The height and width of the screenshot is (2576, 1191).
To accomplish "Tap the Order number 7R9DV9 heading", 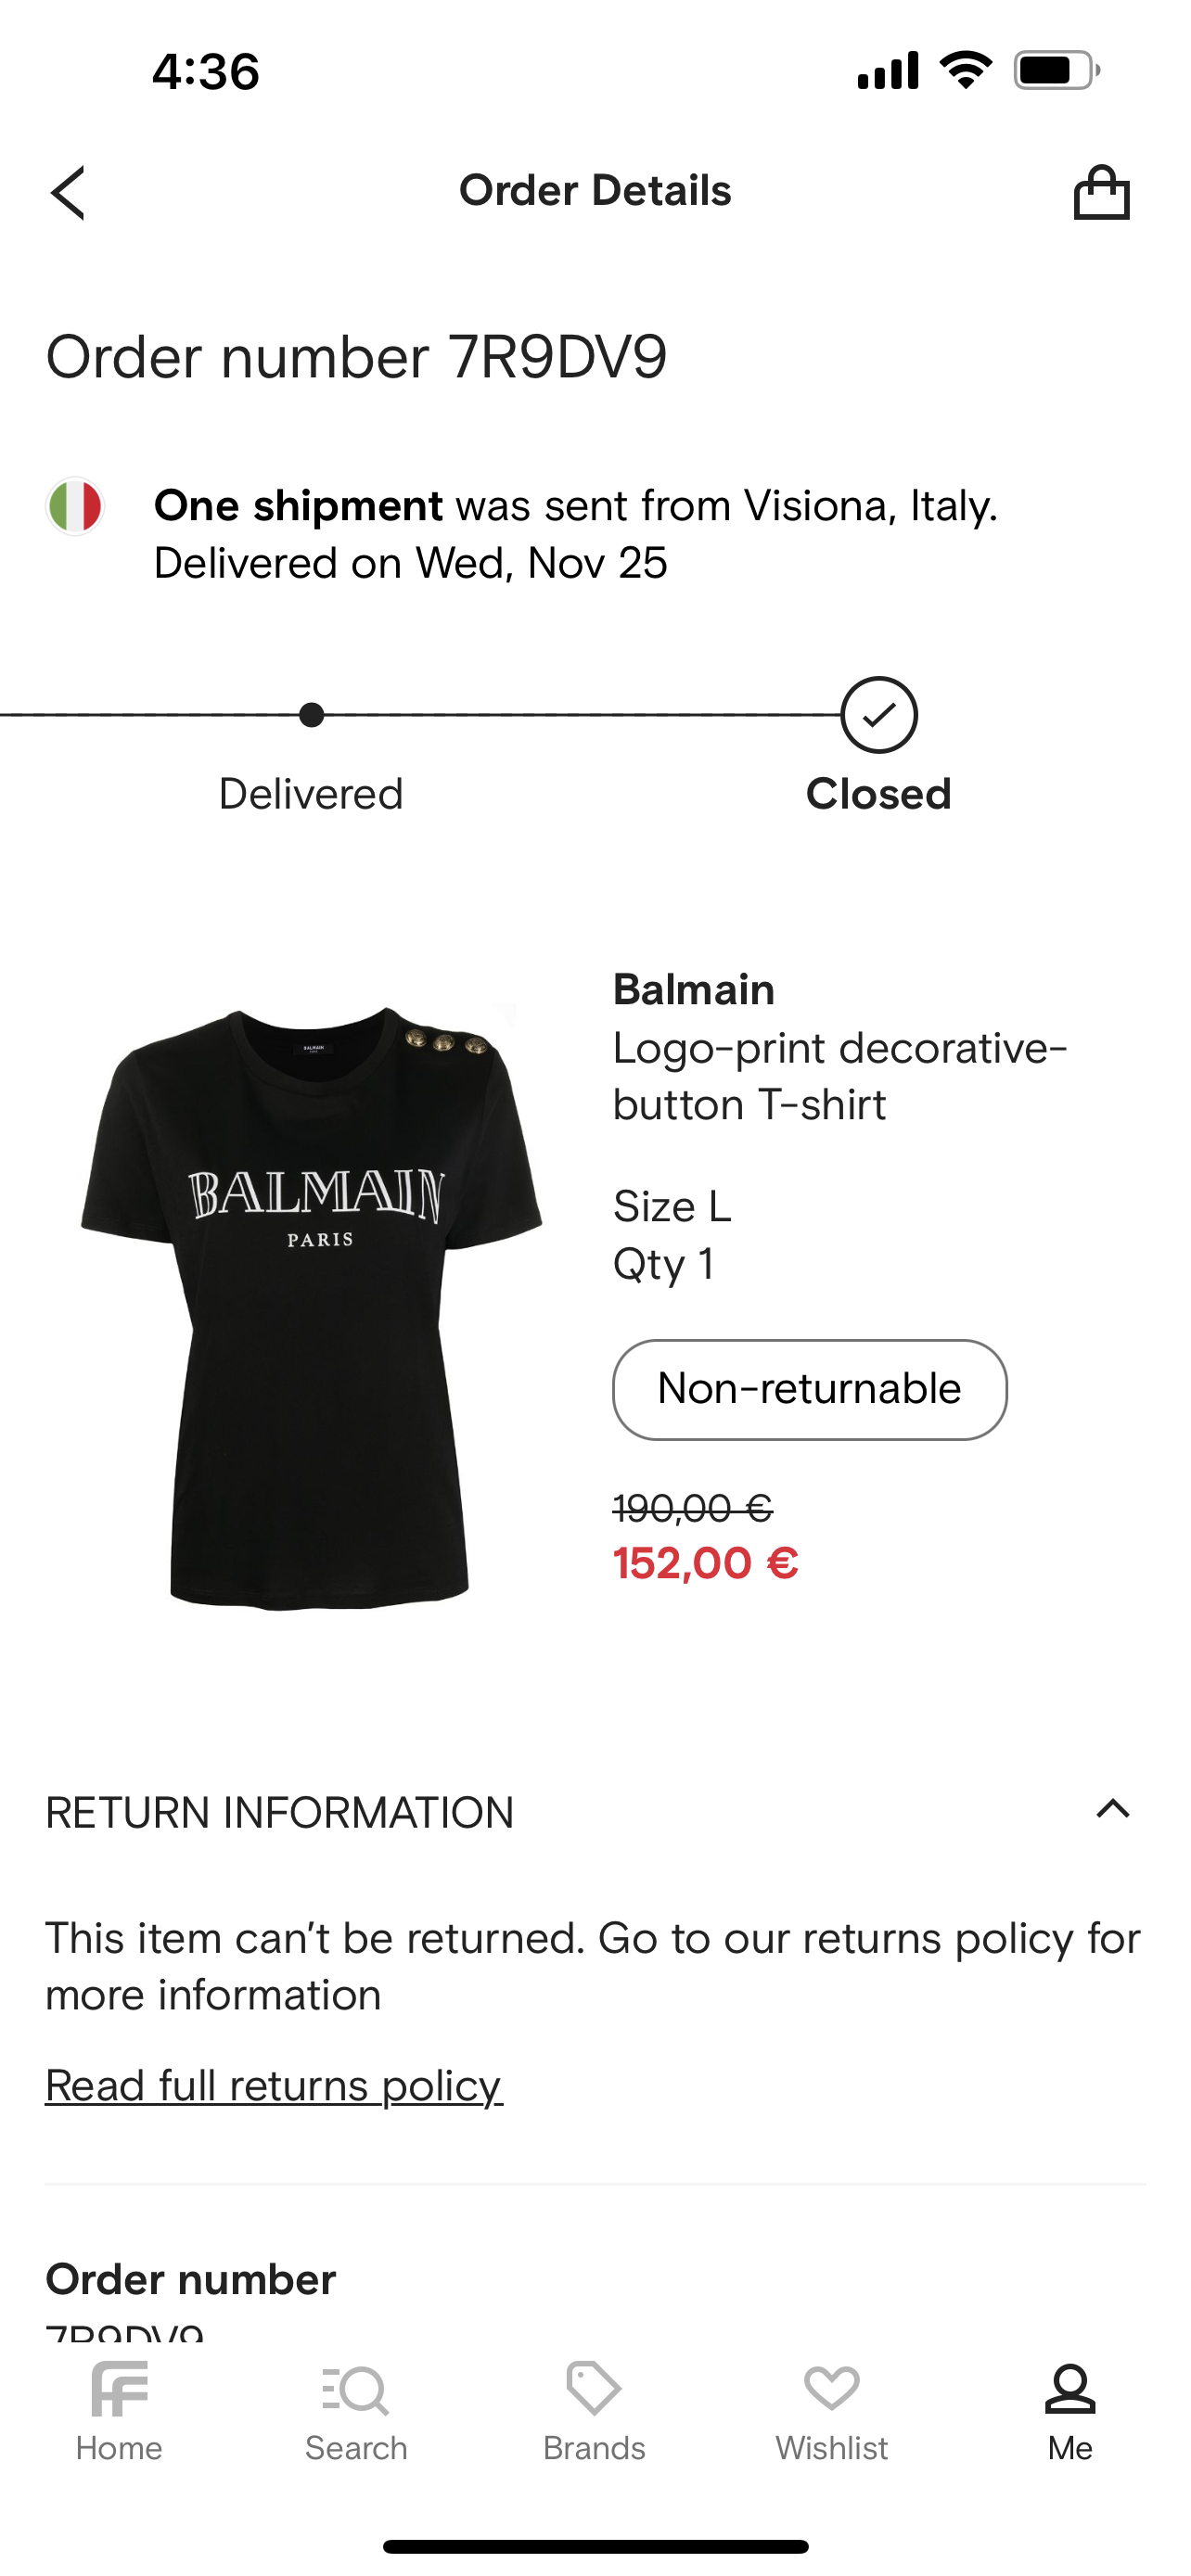I will [x=356, y=357].
